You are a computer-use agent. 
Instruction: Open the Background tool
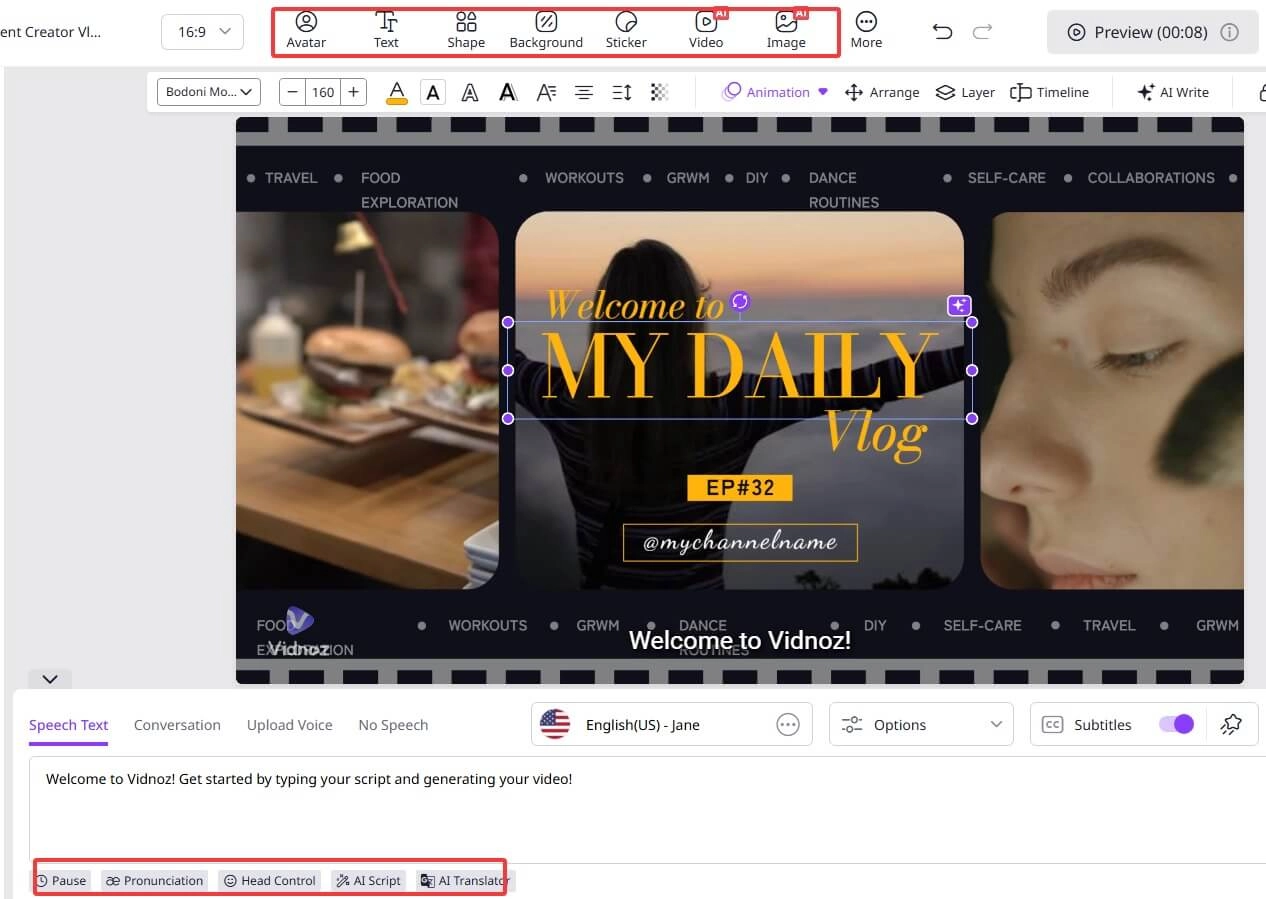point(546,30)
